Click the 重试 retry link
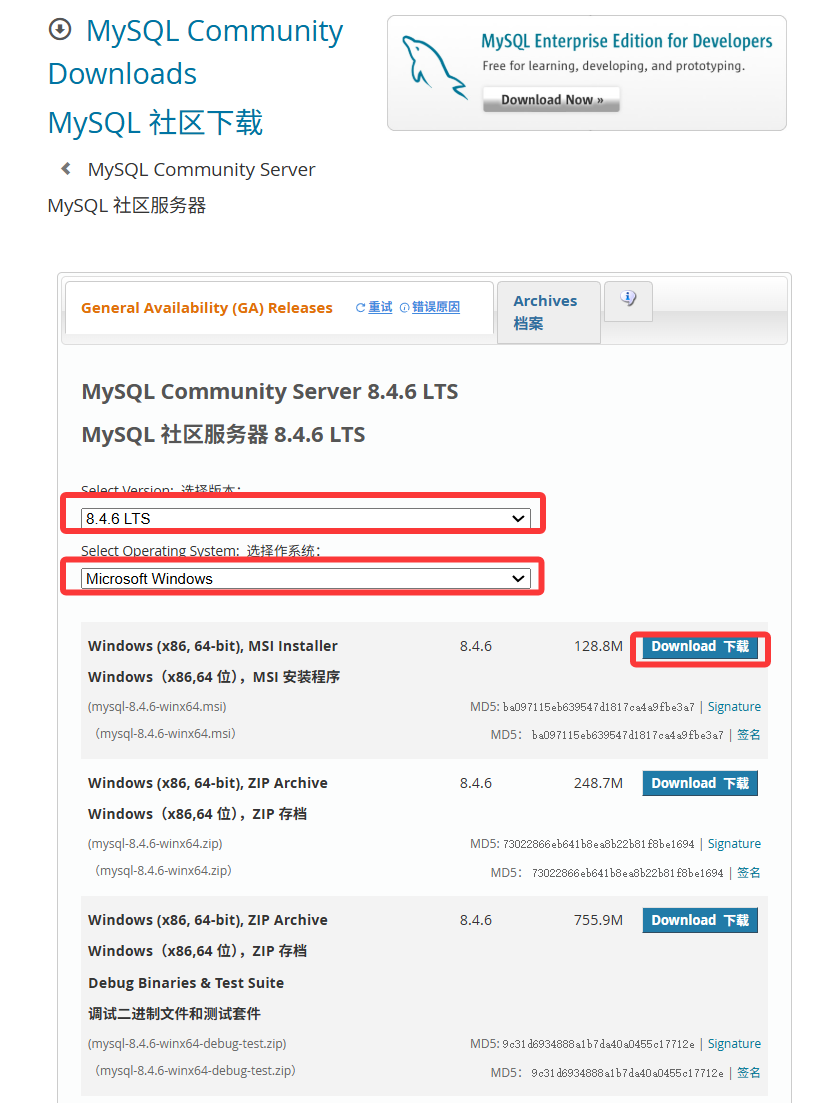This screenshot has width=819, height=1103. (x=381, y=307)
